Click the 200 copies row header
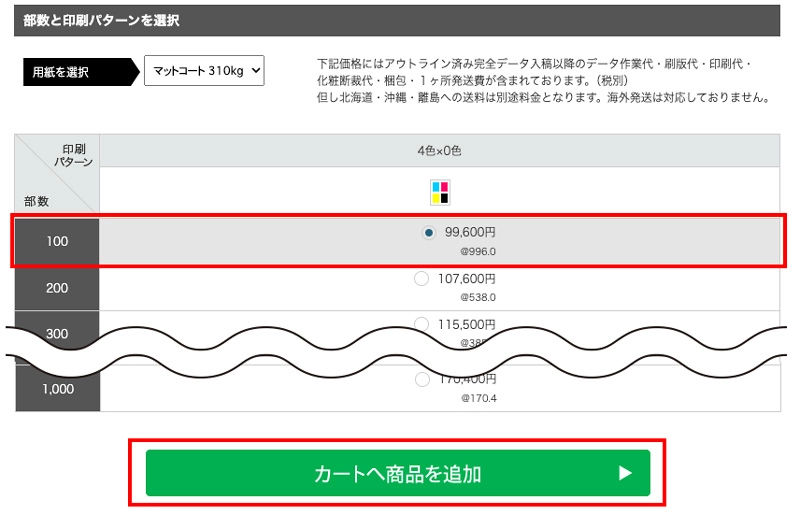 [x=57, y=288]
